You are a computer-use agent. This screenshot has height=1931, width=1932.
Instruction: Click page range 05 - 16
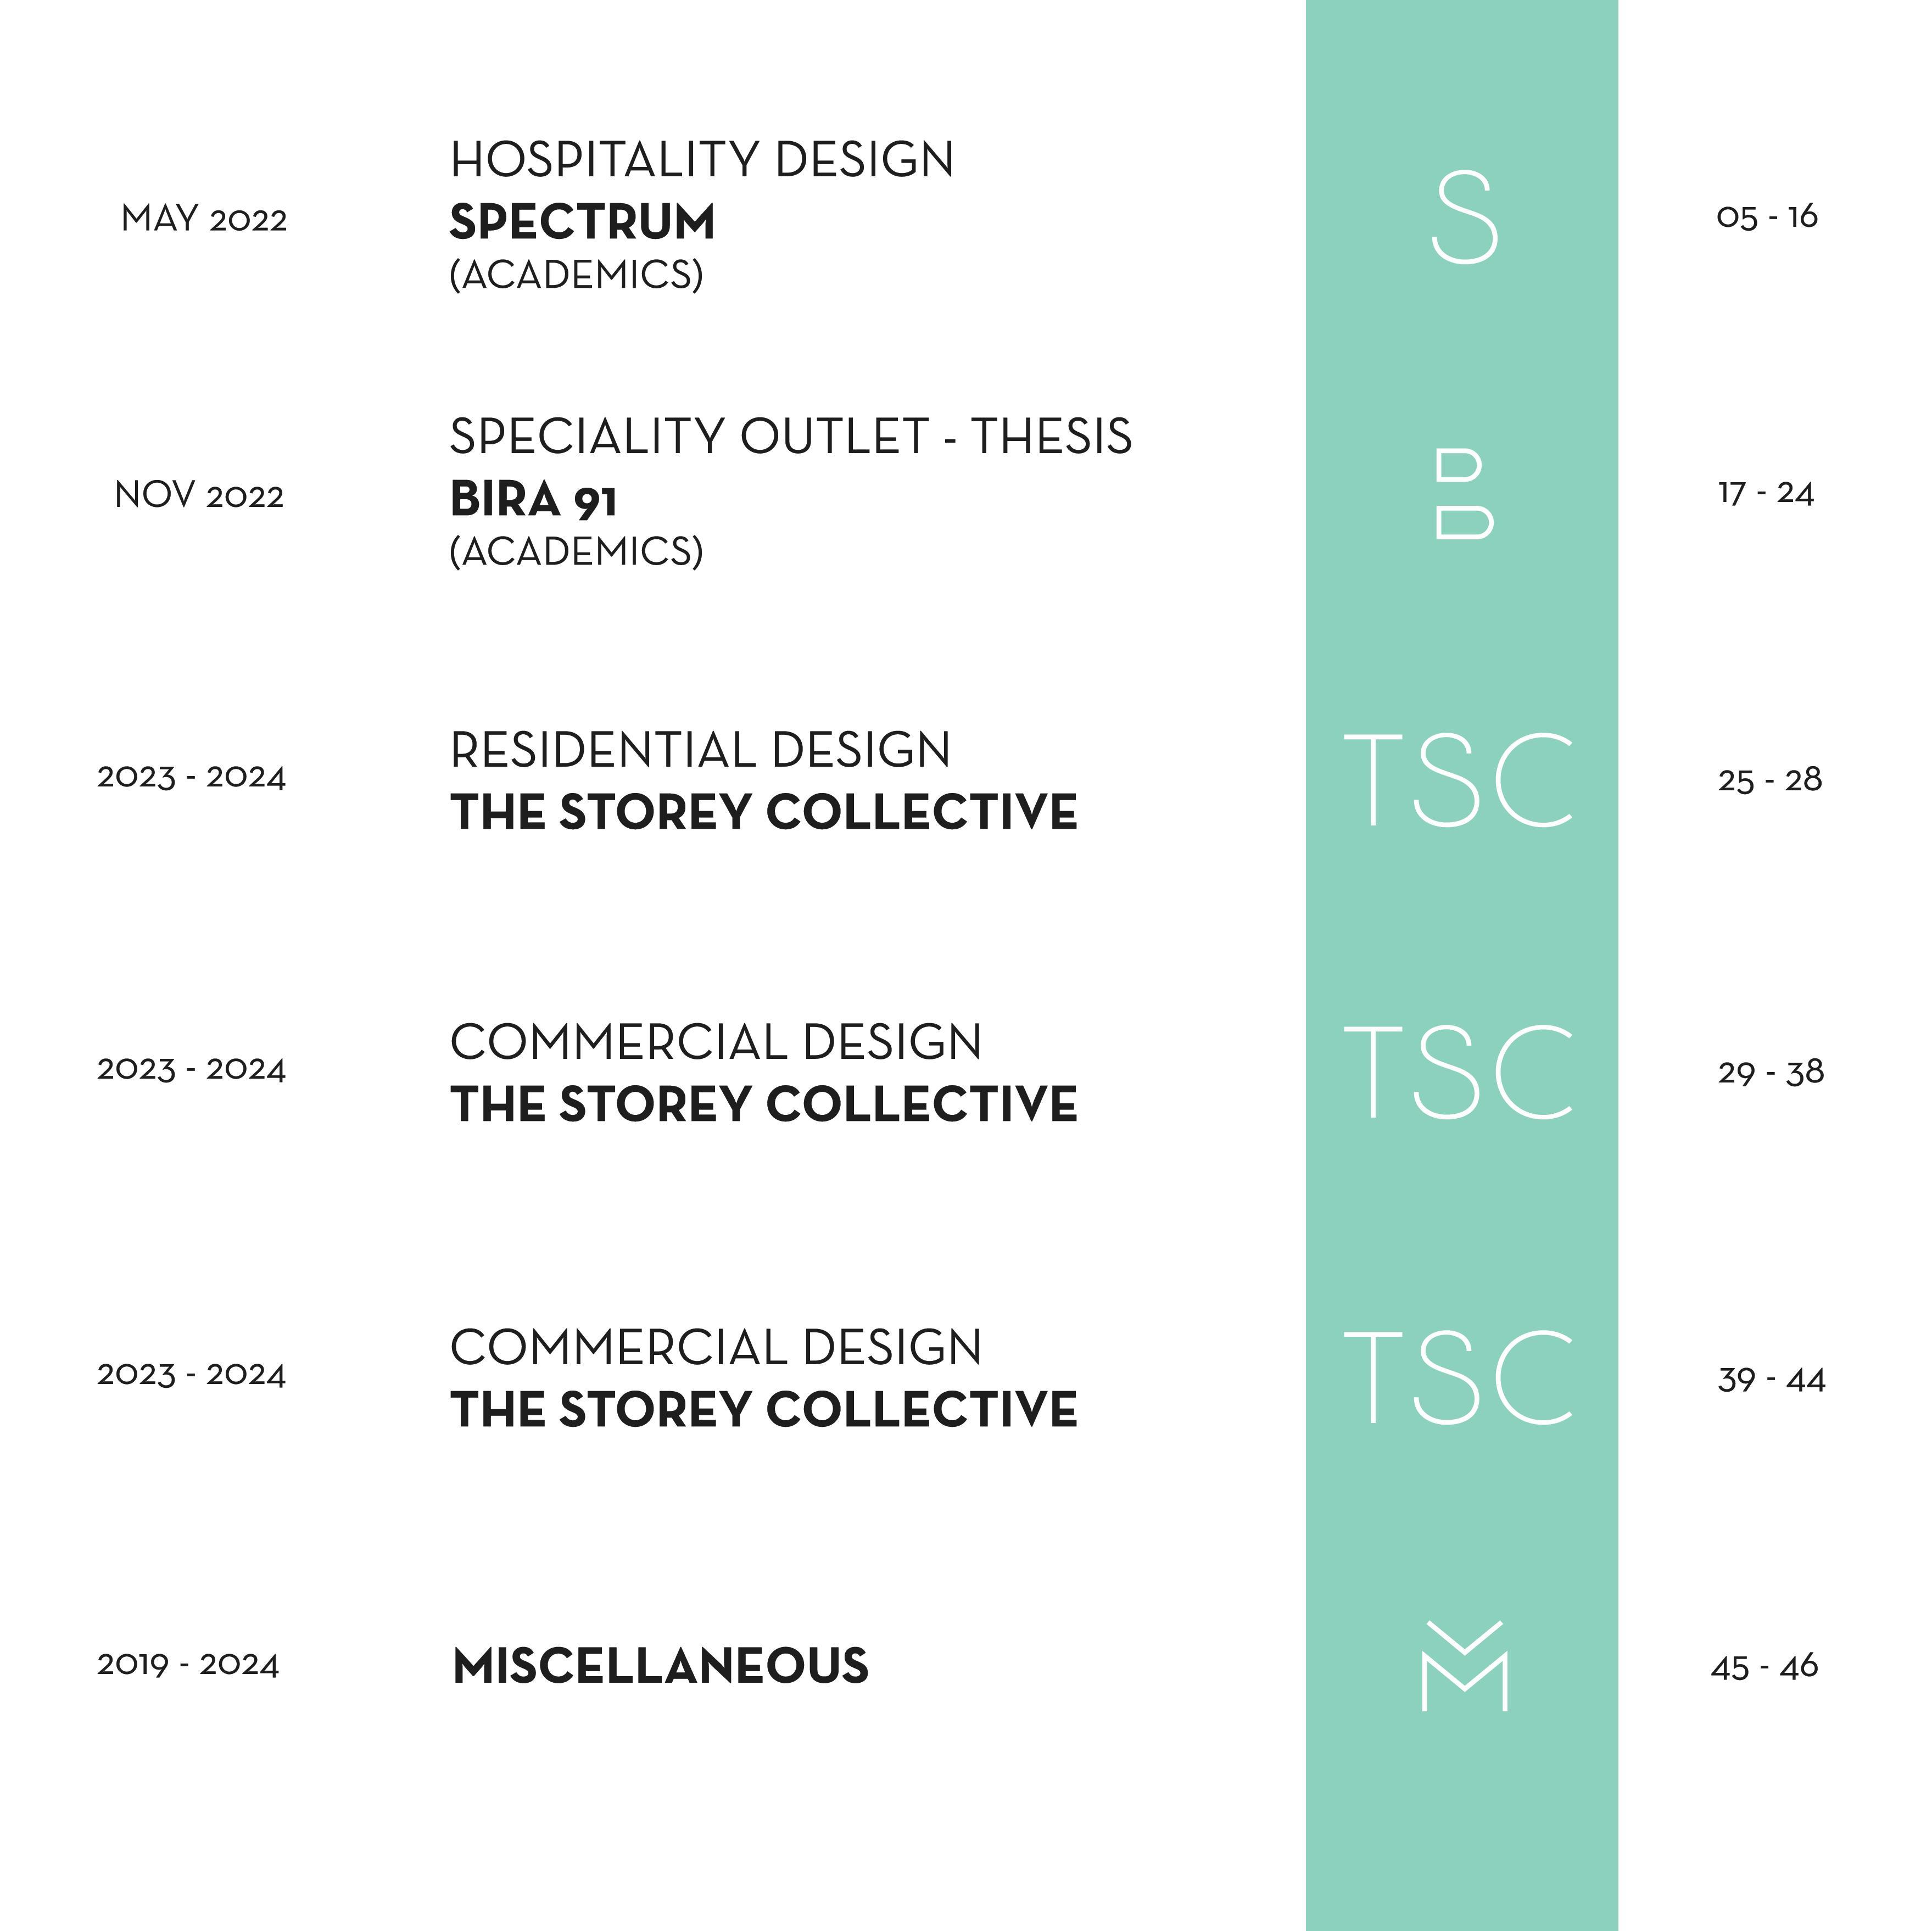(x=1767, y=217)
